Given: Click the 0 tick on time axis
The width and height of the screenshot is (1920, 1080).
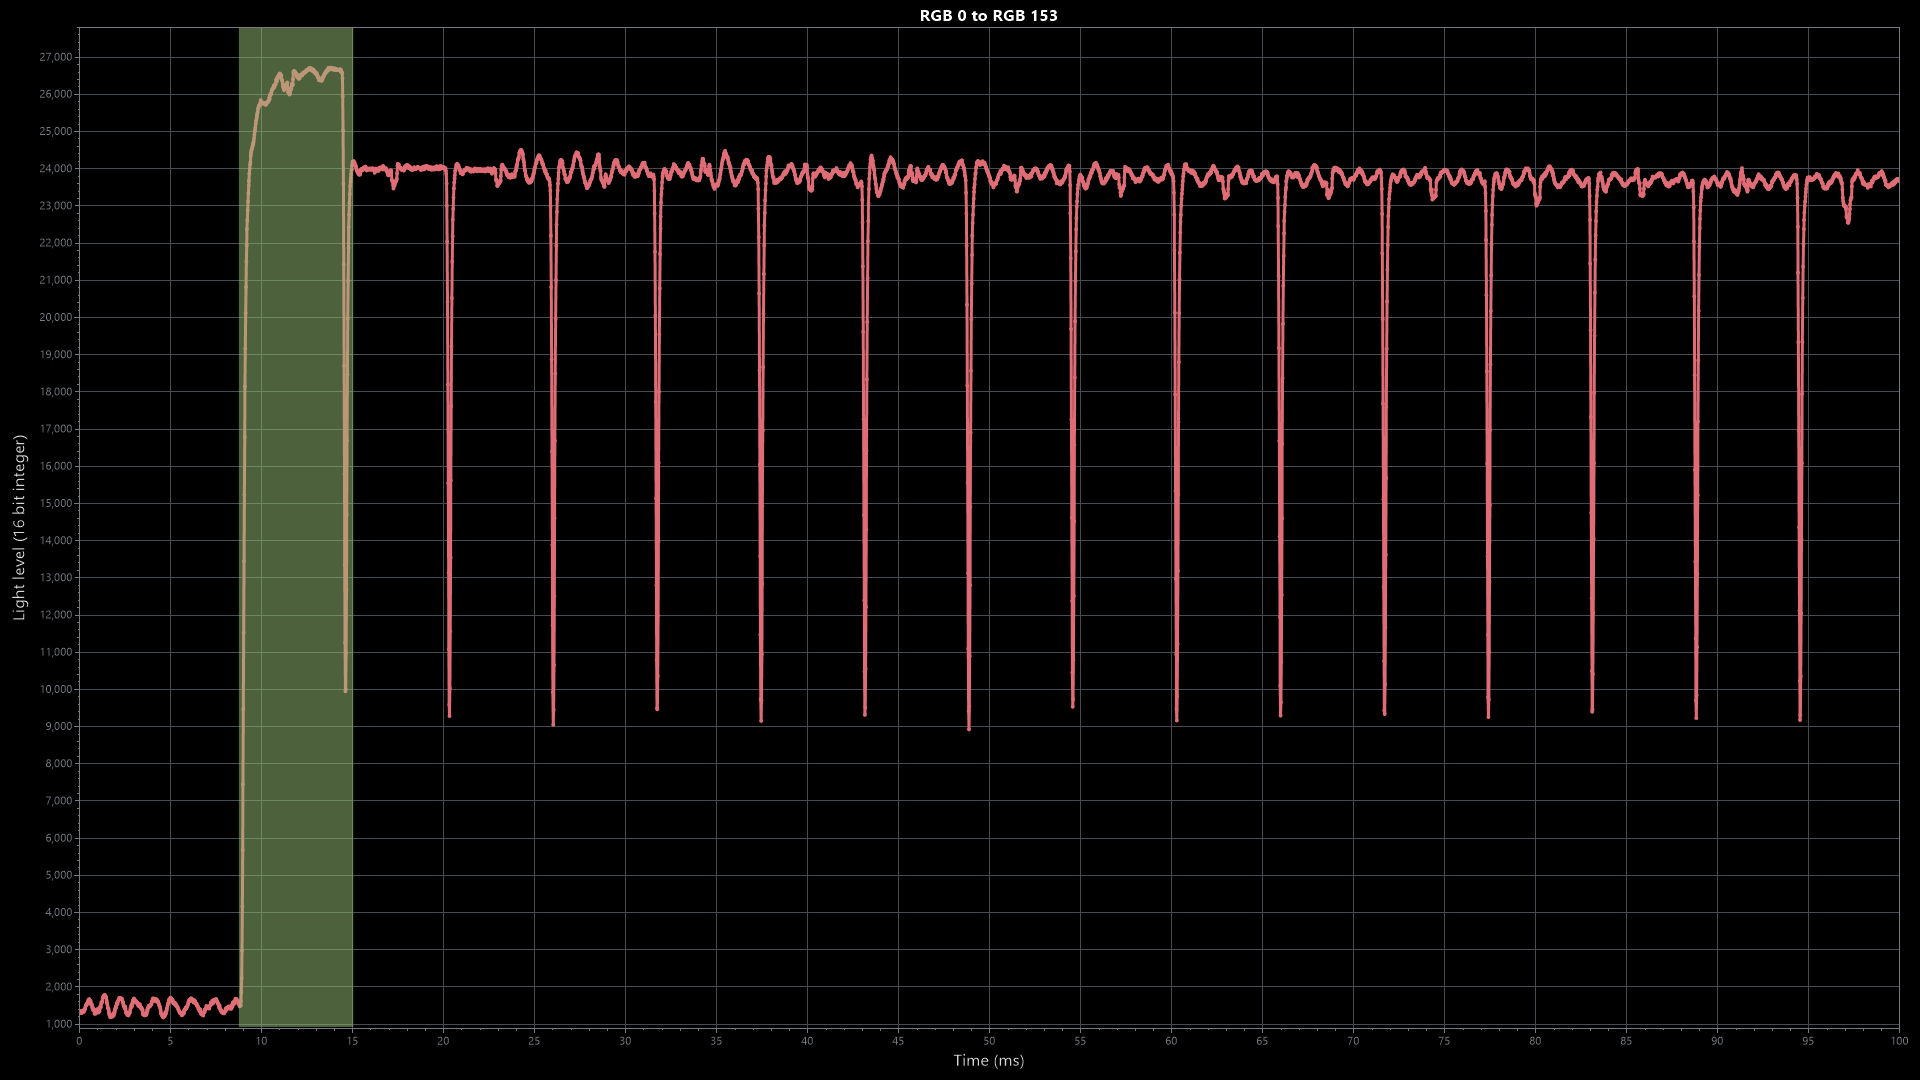Looking at the screenshot, I should point(79,1041).
